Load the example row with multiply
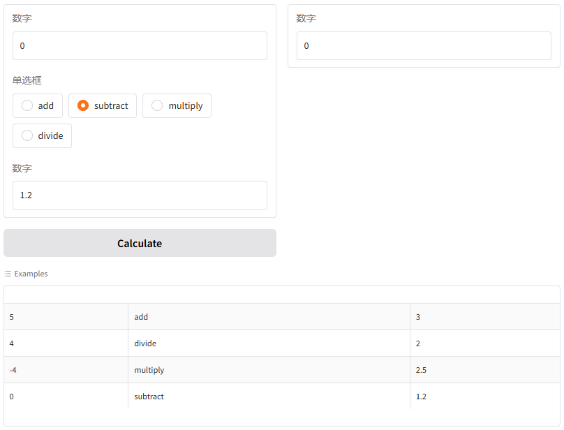 [282, 370]
